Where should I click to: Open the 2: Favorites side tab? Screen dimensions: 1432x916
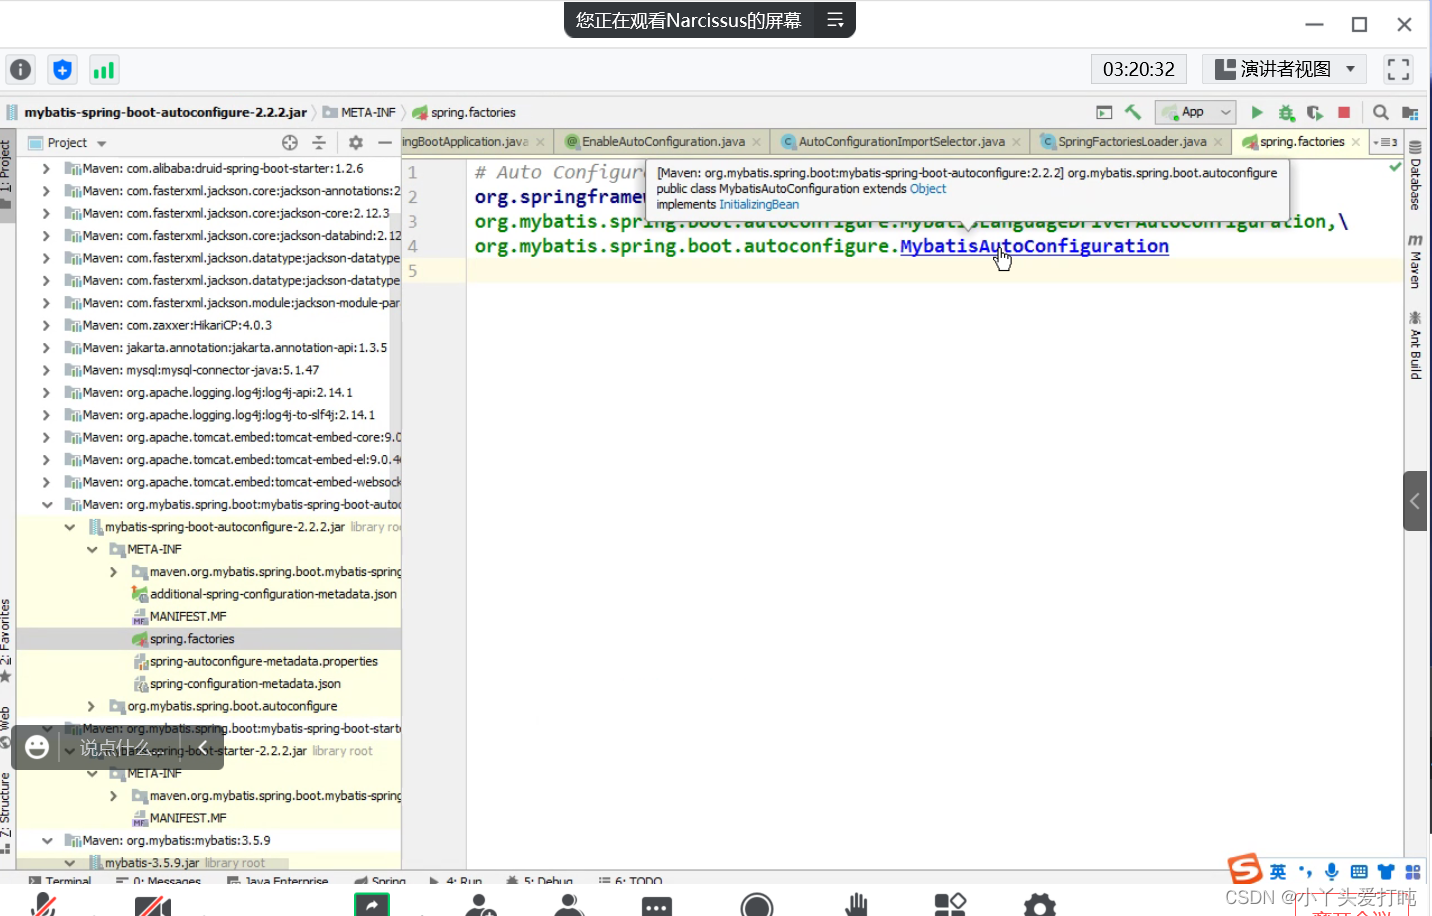tap(7, 640)
